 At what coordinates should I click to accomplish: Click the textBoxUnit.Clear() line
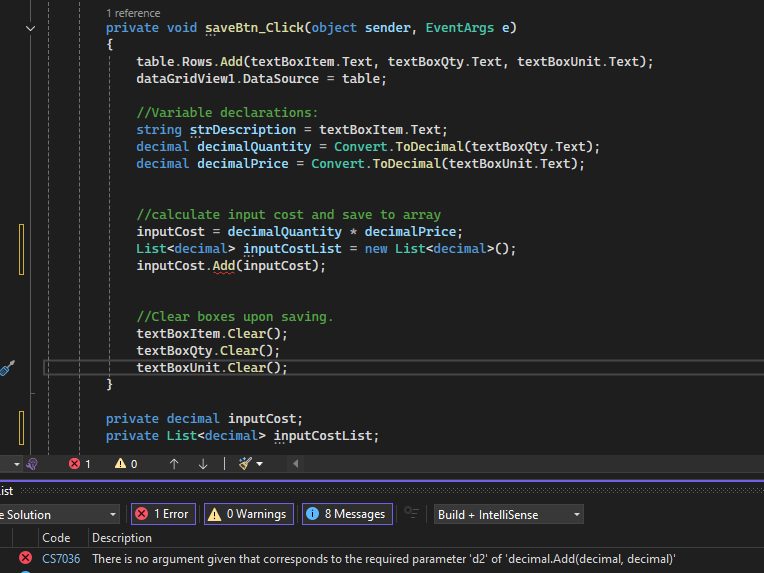click(212, 367)
